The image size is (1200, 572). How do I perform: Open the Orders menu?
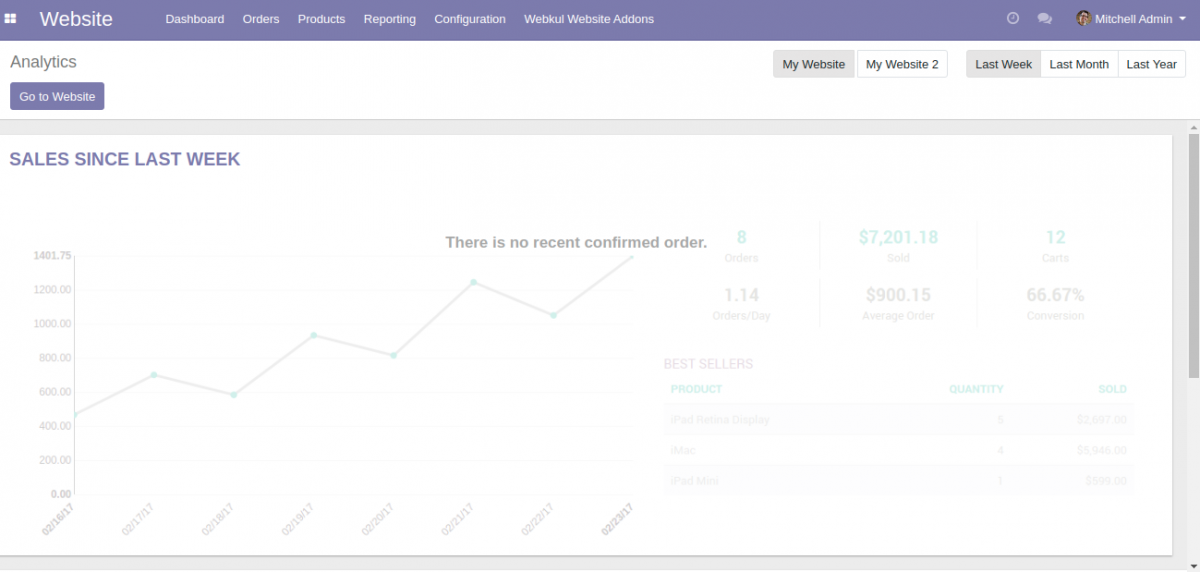261,19
